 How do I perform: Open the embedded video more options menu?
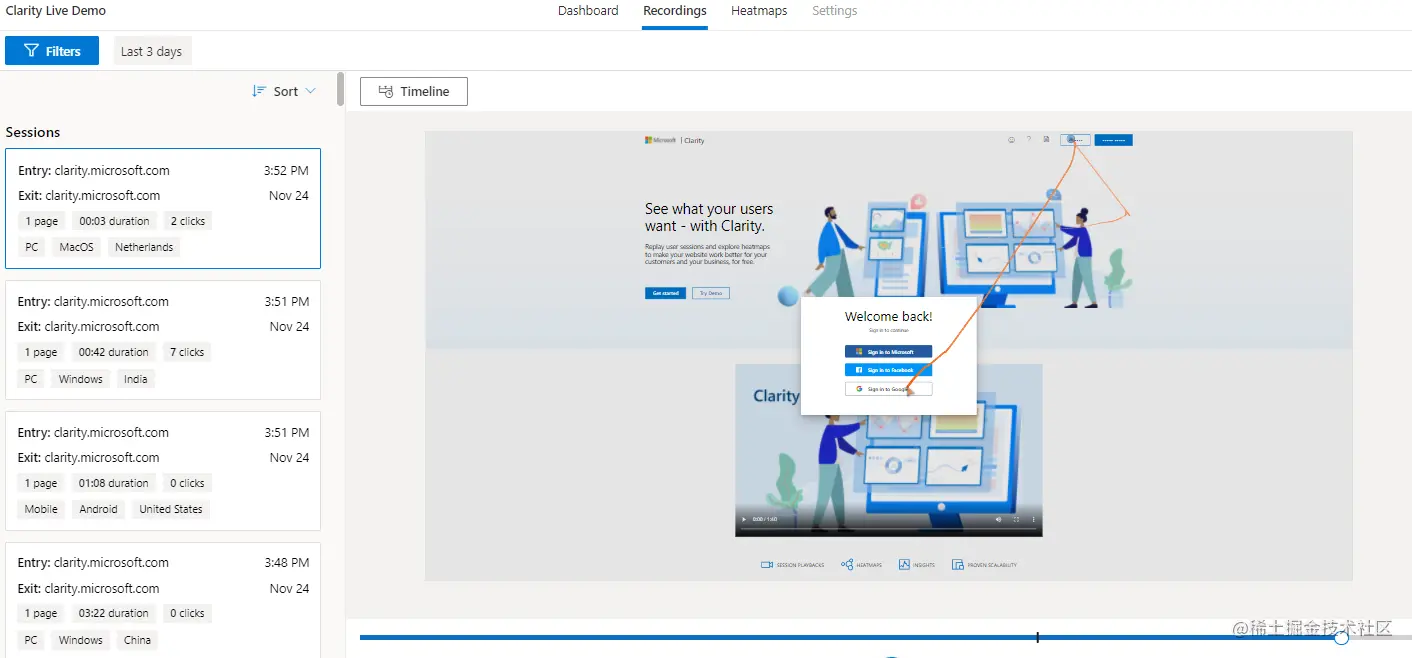[1033, 519]
